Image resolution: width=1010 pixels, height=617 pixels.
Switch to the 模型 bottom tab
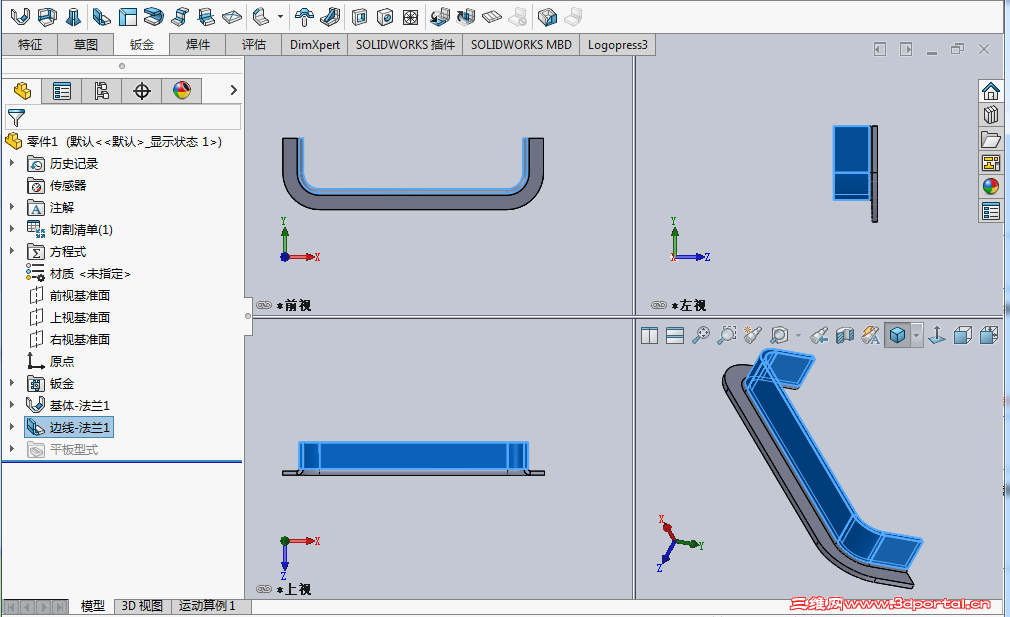(x=93, y=606)
